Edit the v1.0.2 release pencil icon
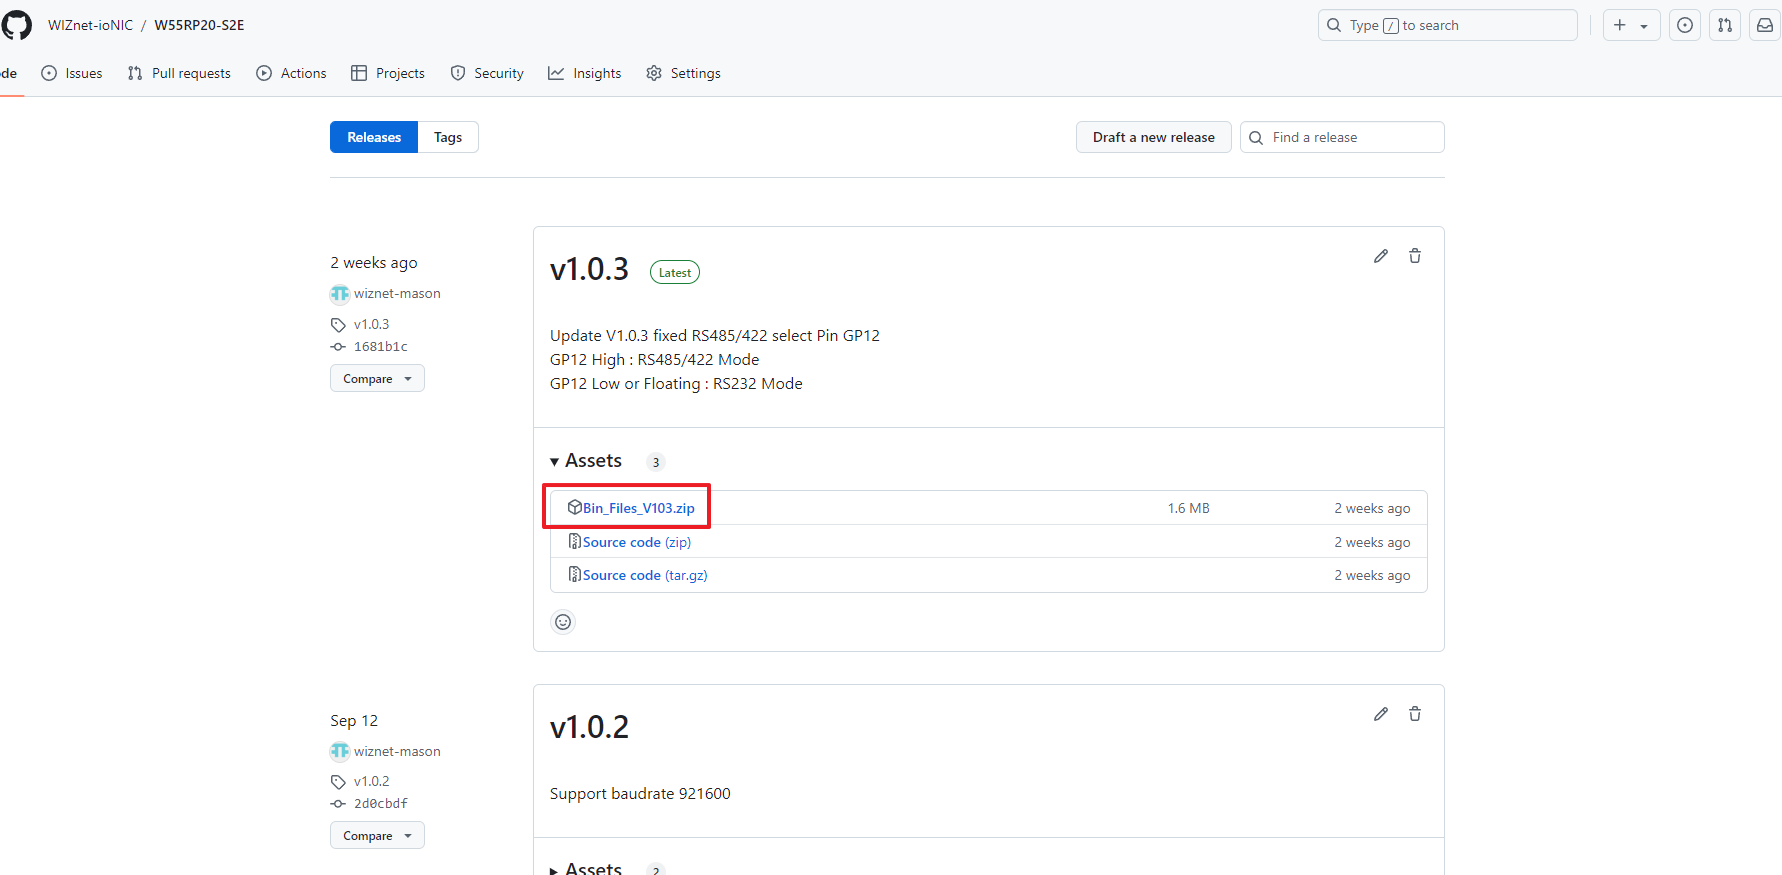 point(1381,714)
